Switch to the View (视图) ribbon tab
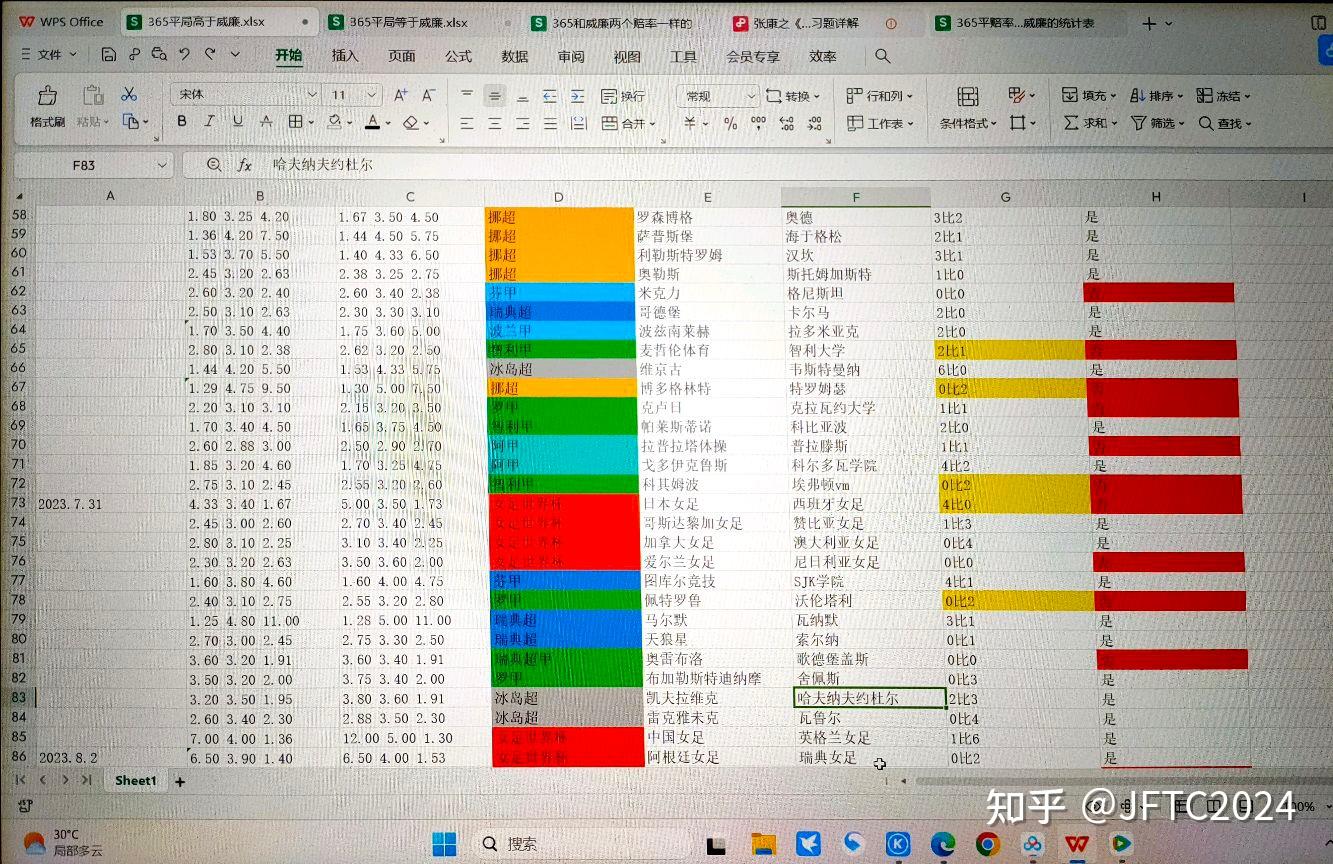 pyautogui.click(x=627, y=56)
